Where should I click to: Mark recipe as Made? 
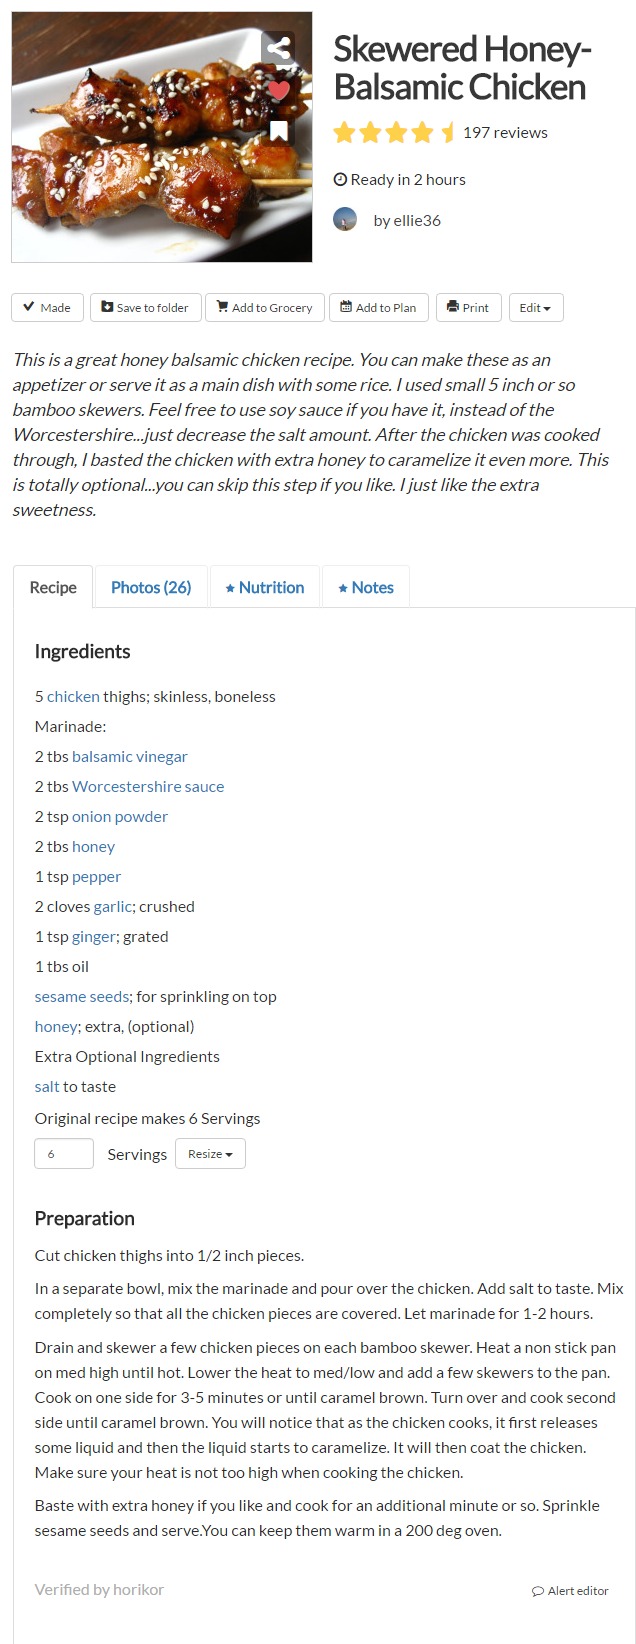point(47,308)
